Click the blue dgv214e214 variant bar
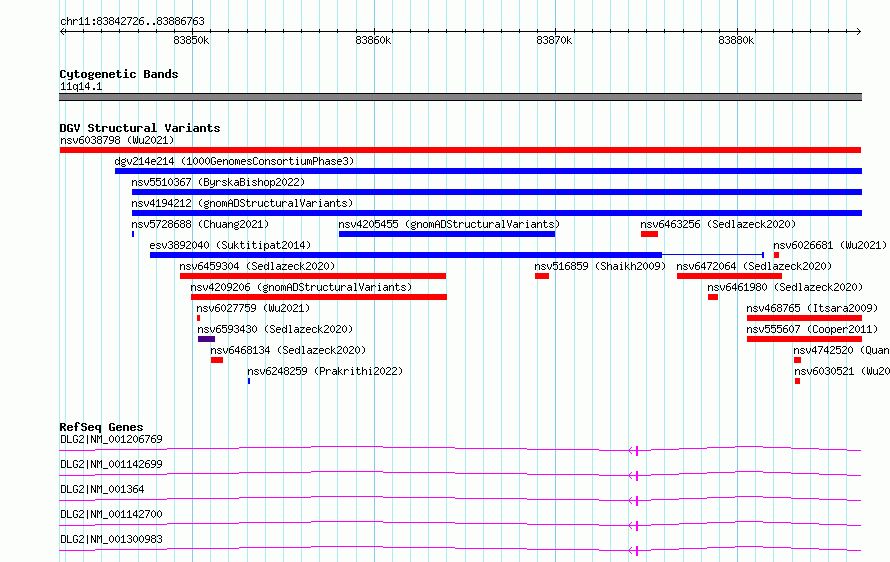The width and height of the screenshot is (890, 562). pos(488,171)
